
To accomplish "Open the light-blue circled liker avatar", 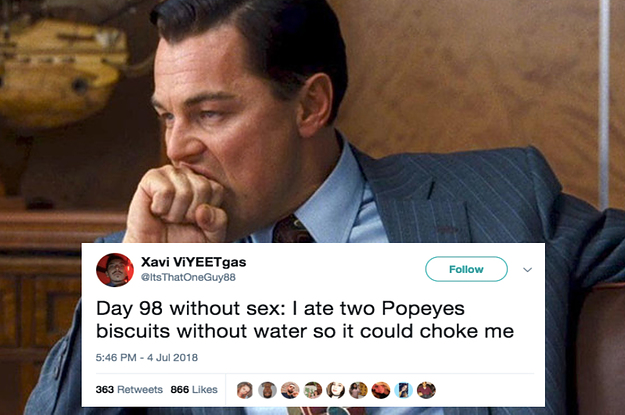I will 404,390.
